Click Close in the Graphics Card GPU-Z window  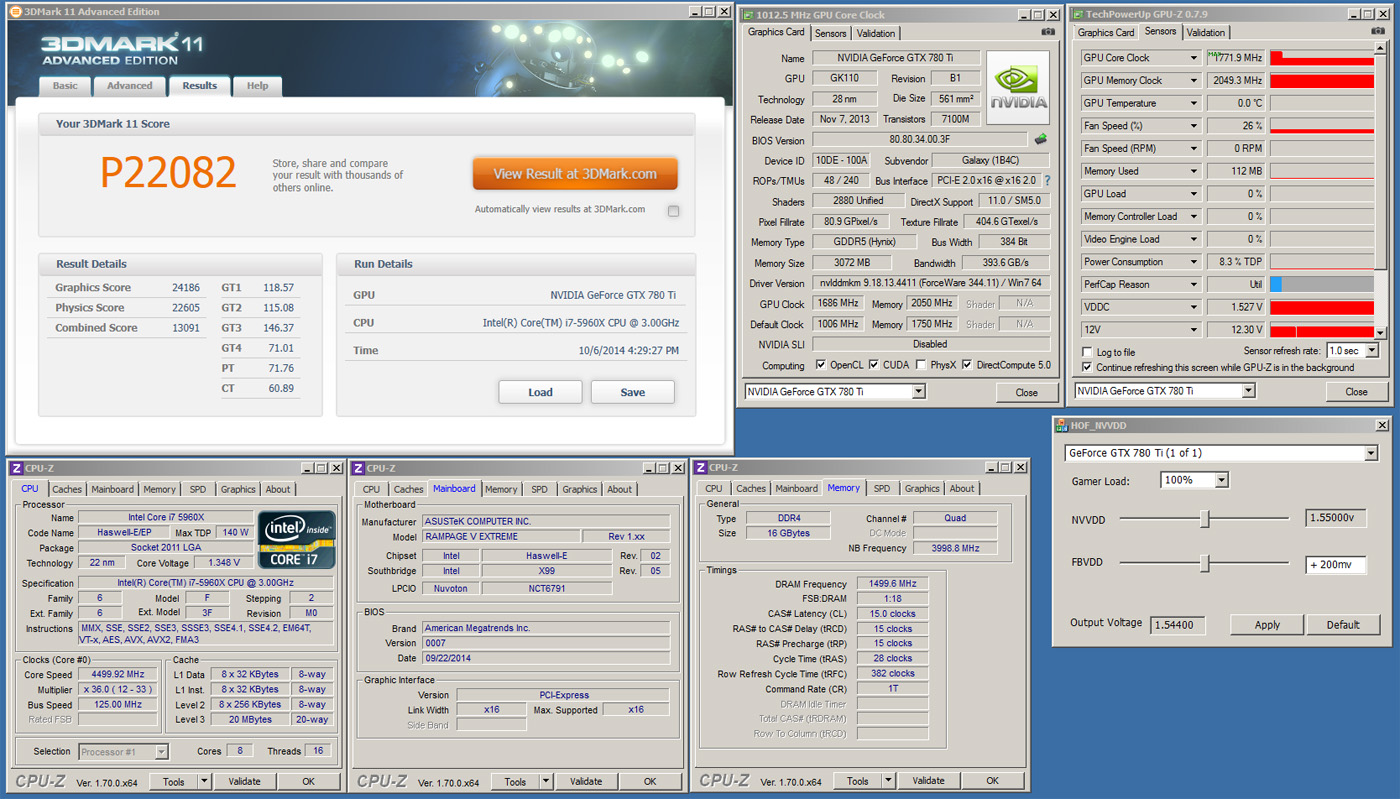point(1026,392)
